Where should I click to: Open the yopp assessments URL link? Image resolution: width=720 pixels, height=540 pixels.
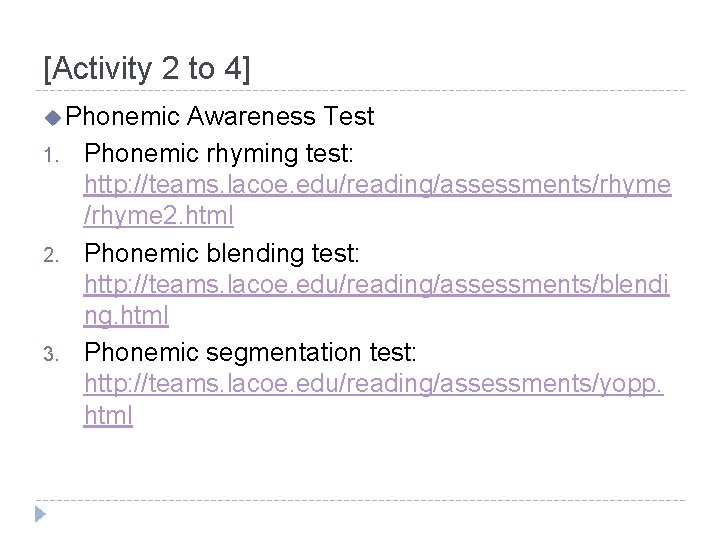click(373, 384)
